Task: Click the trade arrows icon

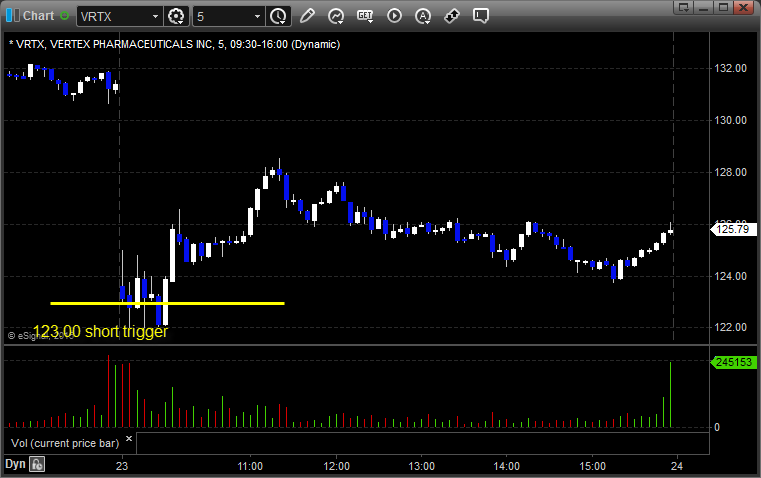Action: 452,16
